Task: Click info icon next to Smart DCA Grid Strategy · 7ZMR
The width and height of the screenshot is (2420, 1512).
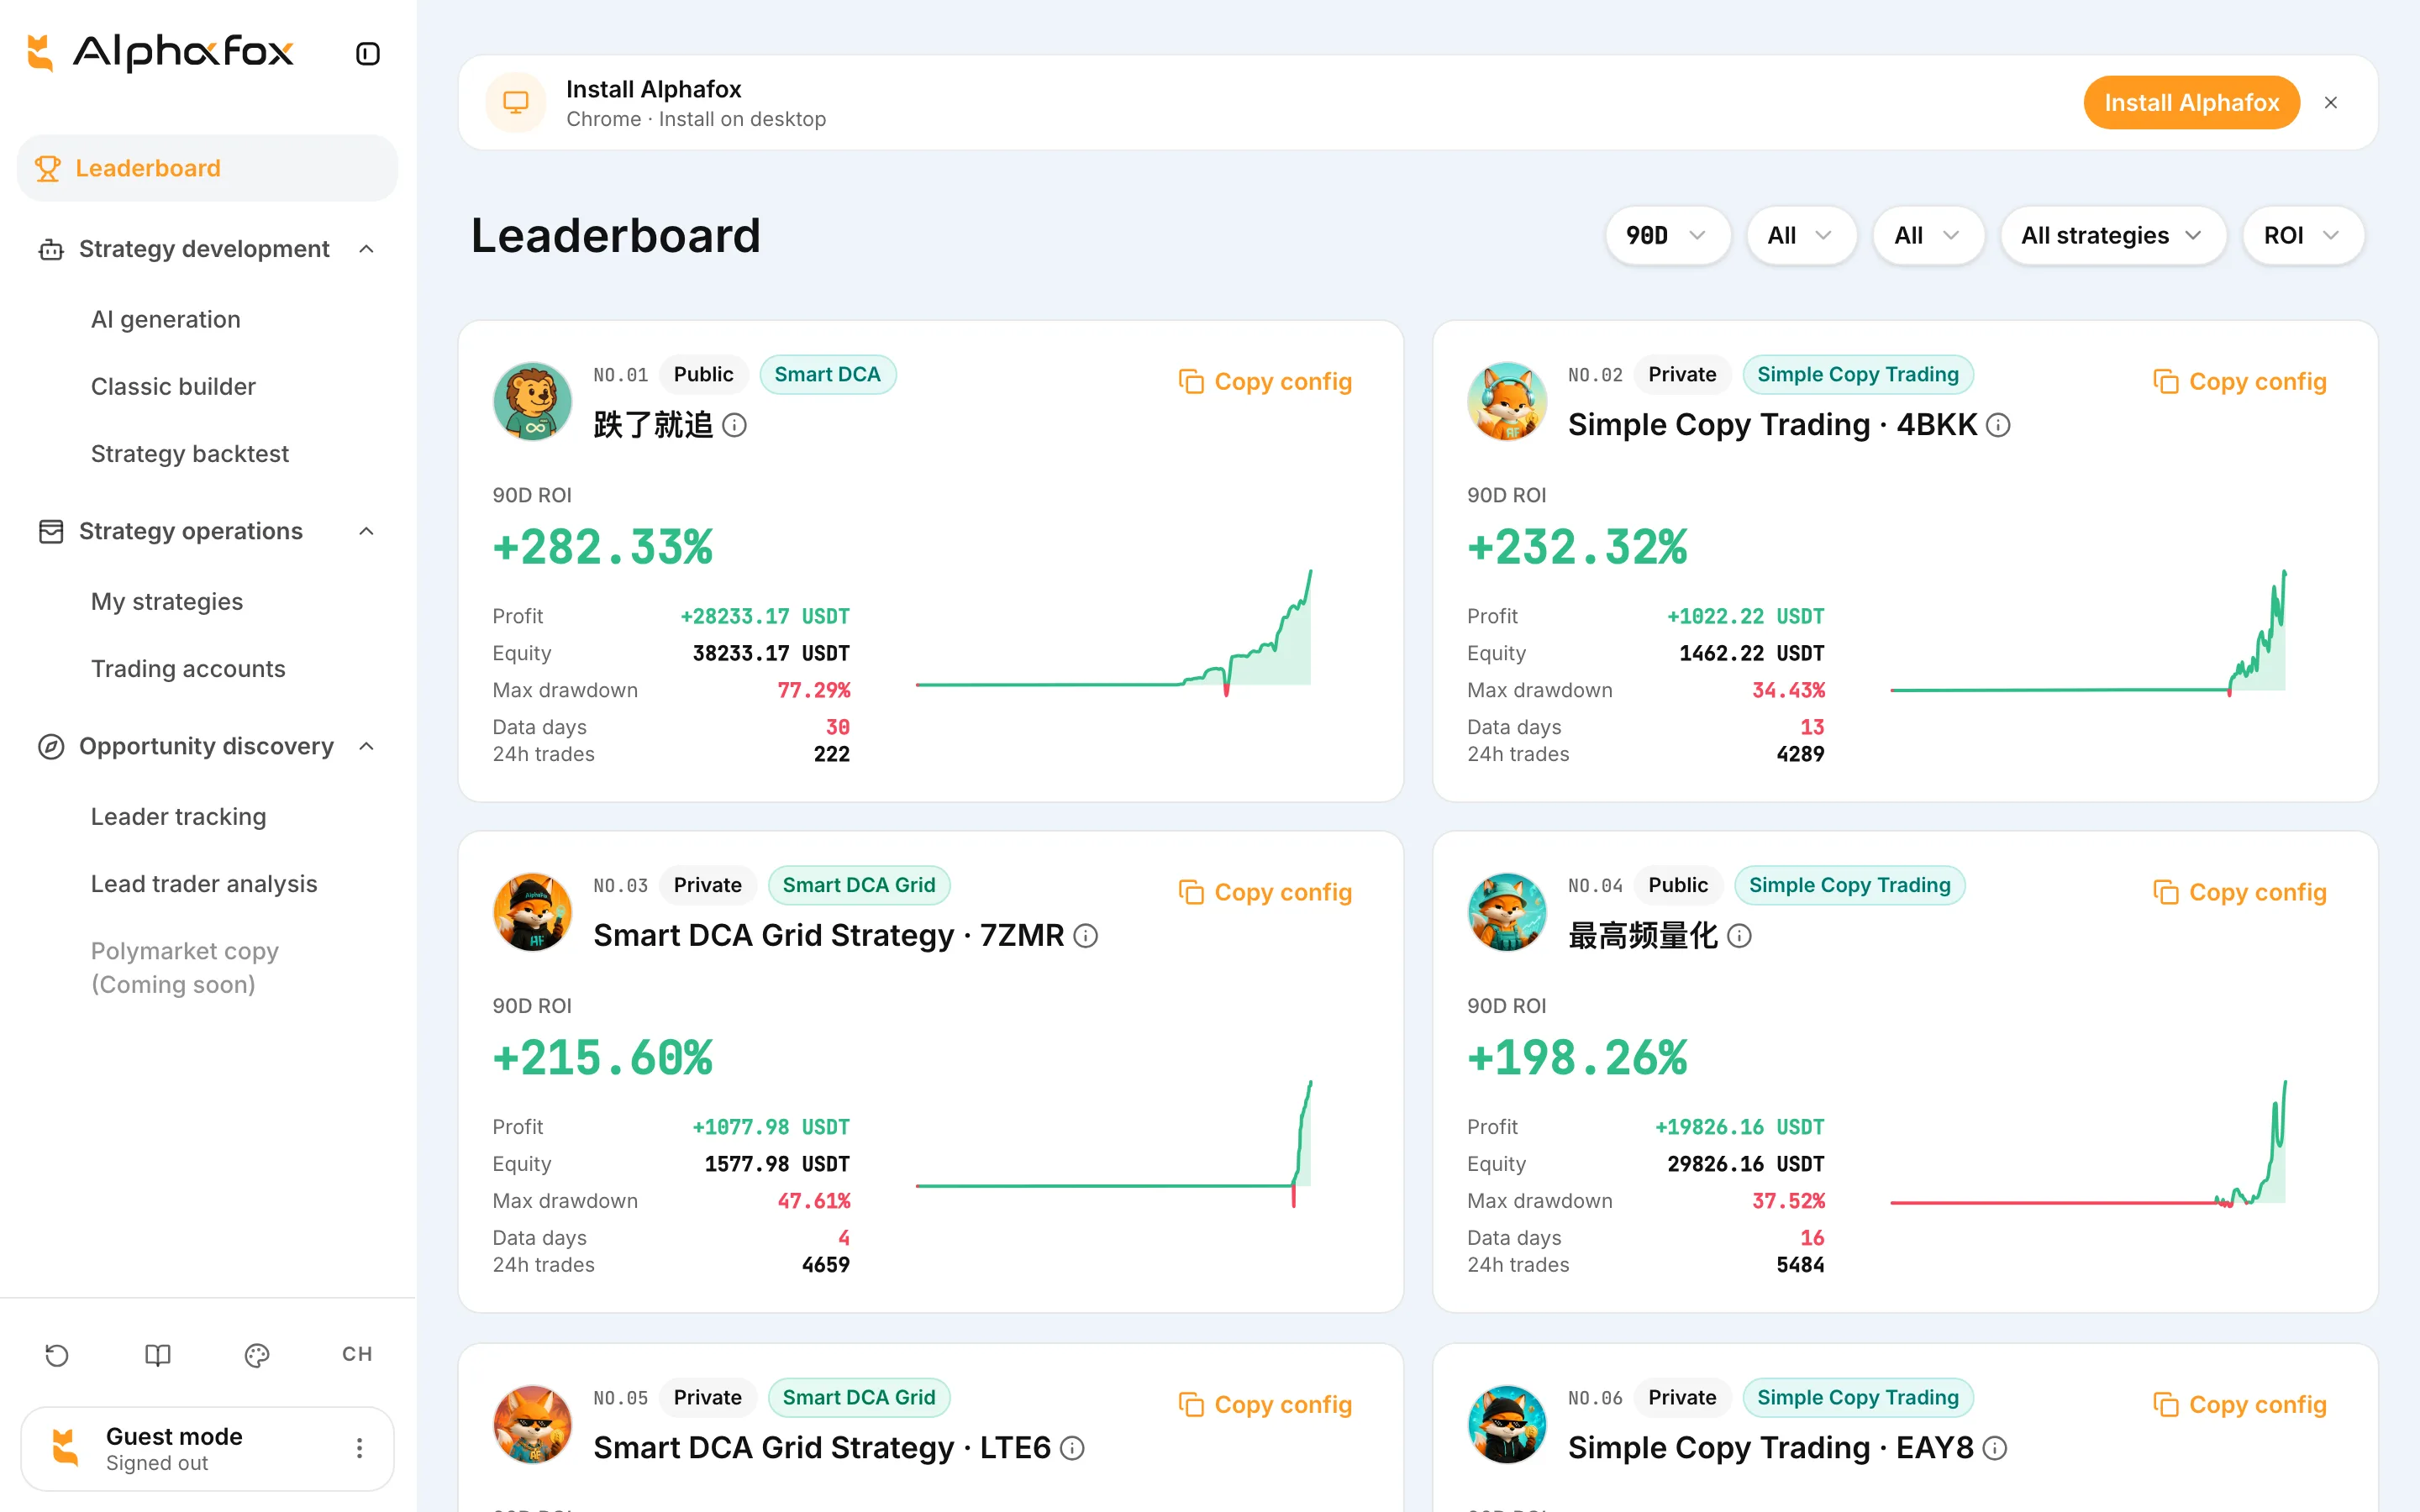Action: tap(1085, 936)
